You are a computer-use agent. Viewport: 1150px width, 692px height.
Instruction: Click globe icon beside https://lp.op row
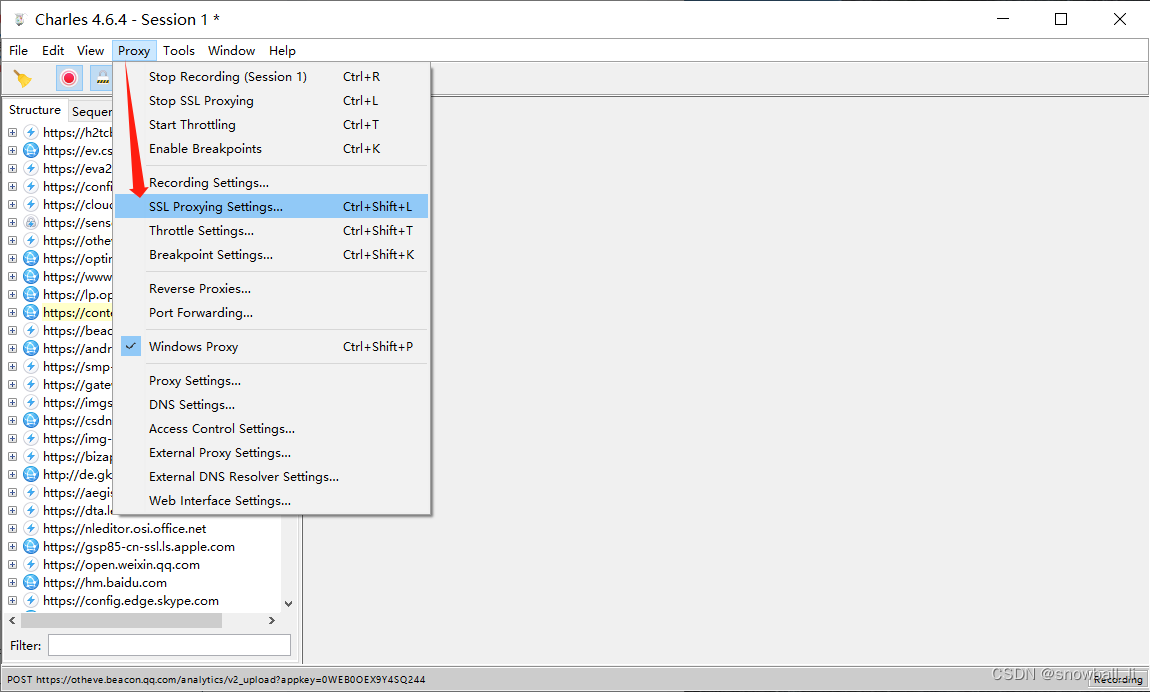click(31, 294)
